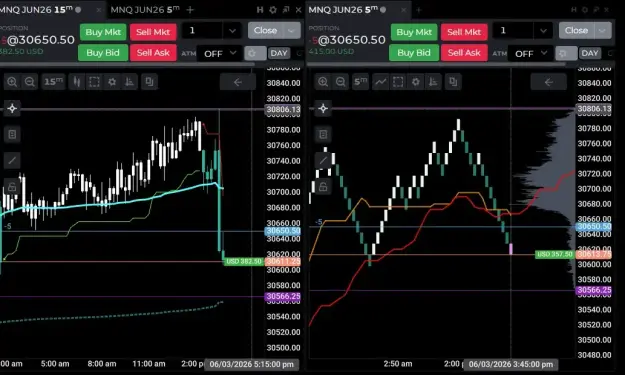Click Buy Mkt in left order panel

click(103, 32)
